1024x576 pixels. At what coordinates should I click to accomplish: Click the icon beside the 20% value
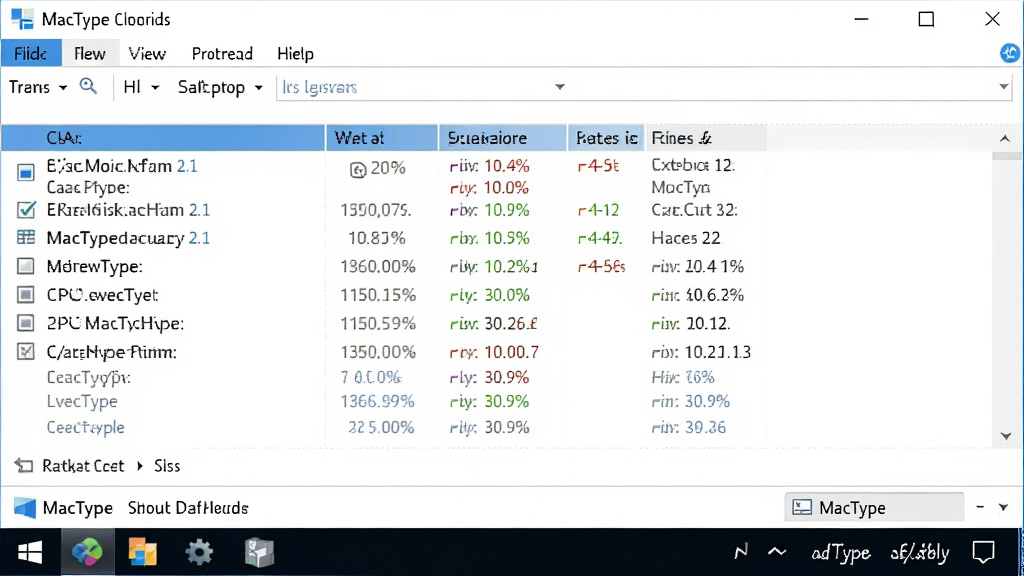click(358, 170)
